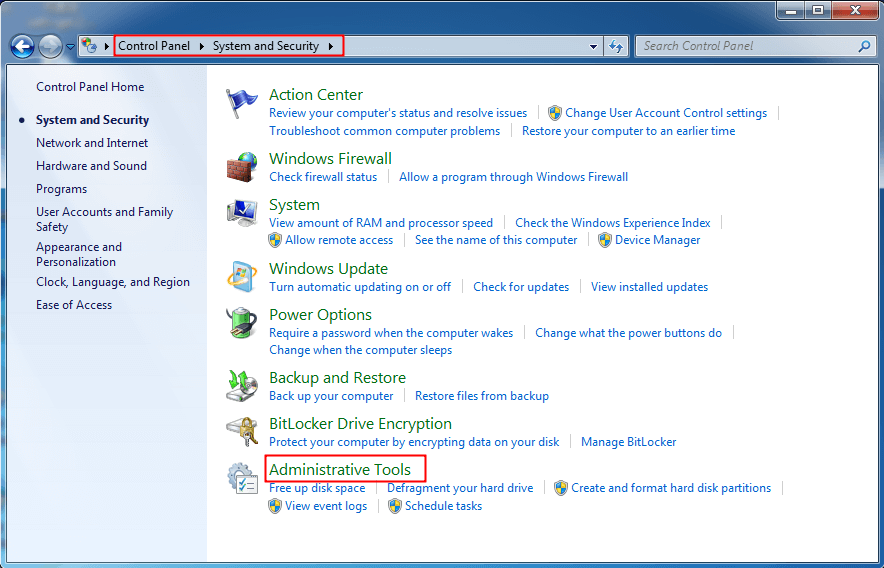884x568 pixels.
Task: Click the search magnifier icon
Action: point(864,46)
